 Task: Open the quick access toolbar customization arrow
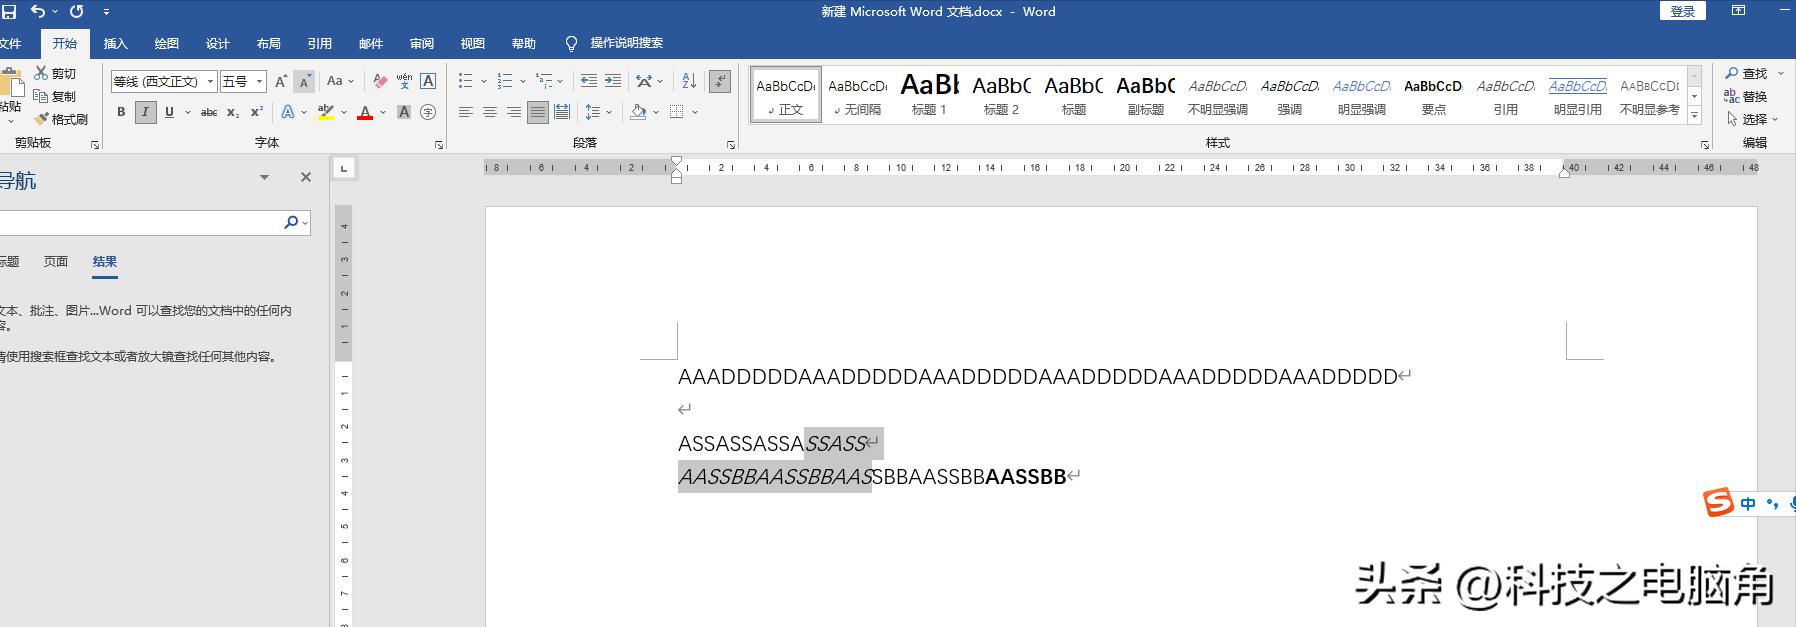pyautogui.click(x=106, y=12)
